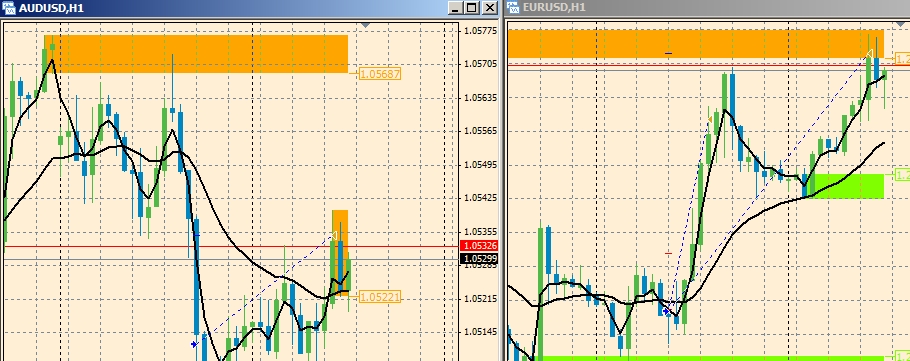Click the AUDUSD chart shift triangle marker
The width and height of the screenshot is (910, 361).
click(x=365, y=25)
